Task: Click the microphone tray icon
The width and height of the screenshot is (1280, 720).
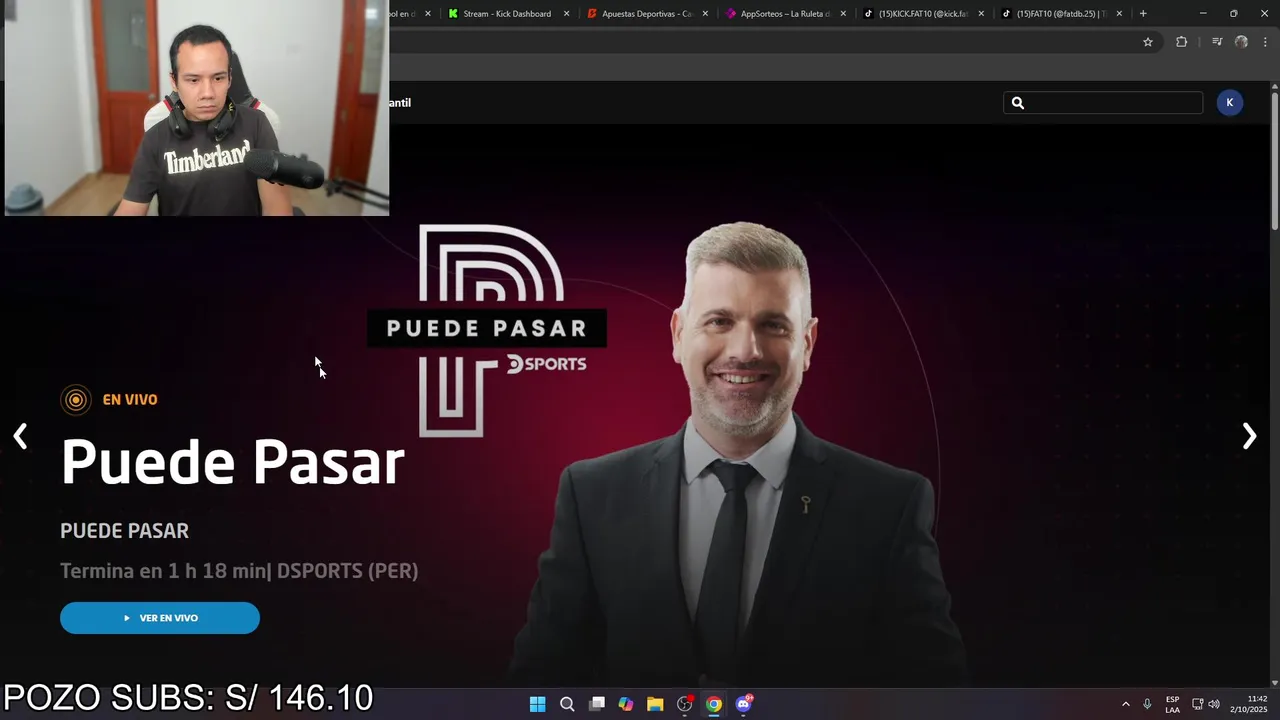Action: pyautogui.click(x=1147, y=704)
